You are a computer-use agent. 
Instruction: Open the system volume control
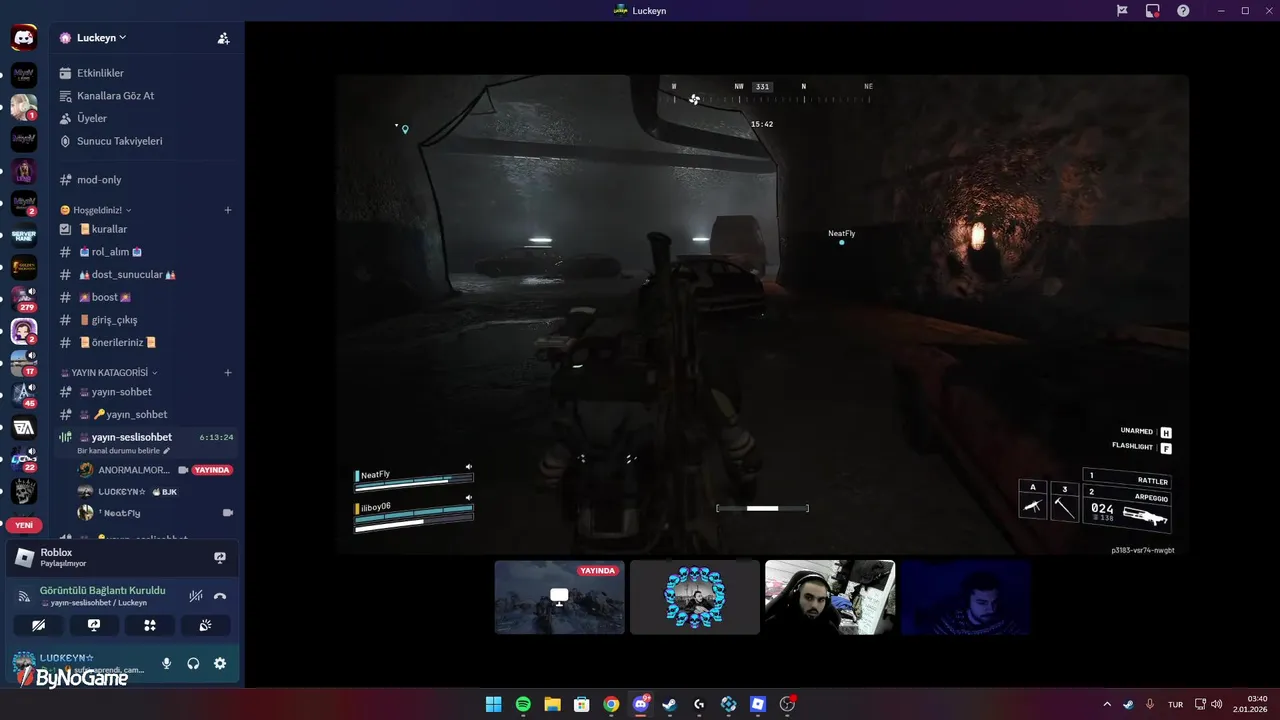1217,704
